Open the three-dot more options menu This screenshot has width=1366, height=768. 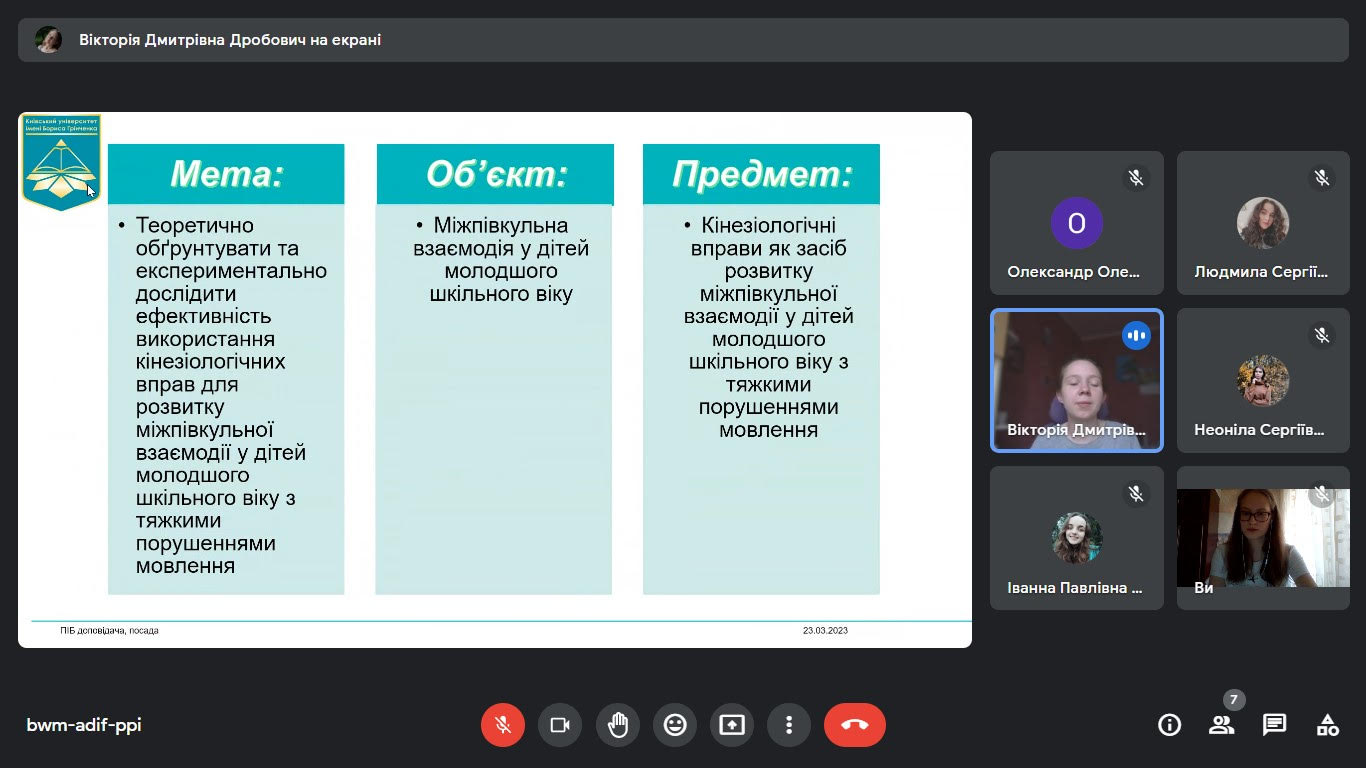[x=789, y=725]
